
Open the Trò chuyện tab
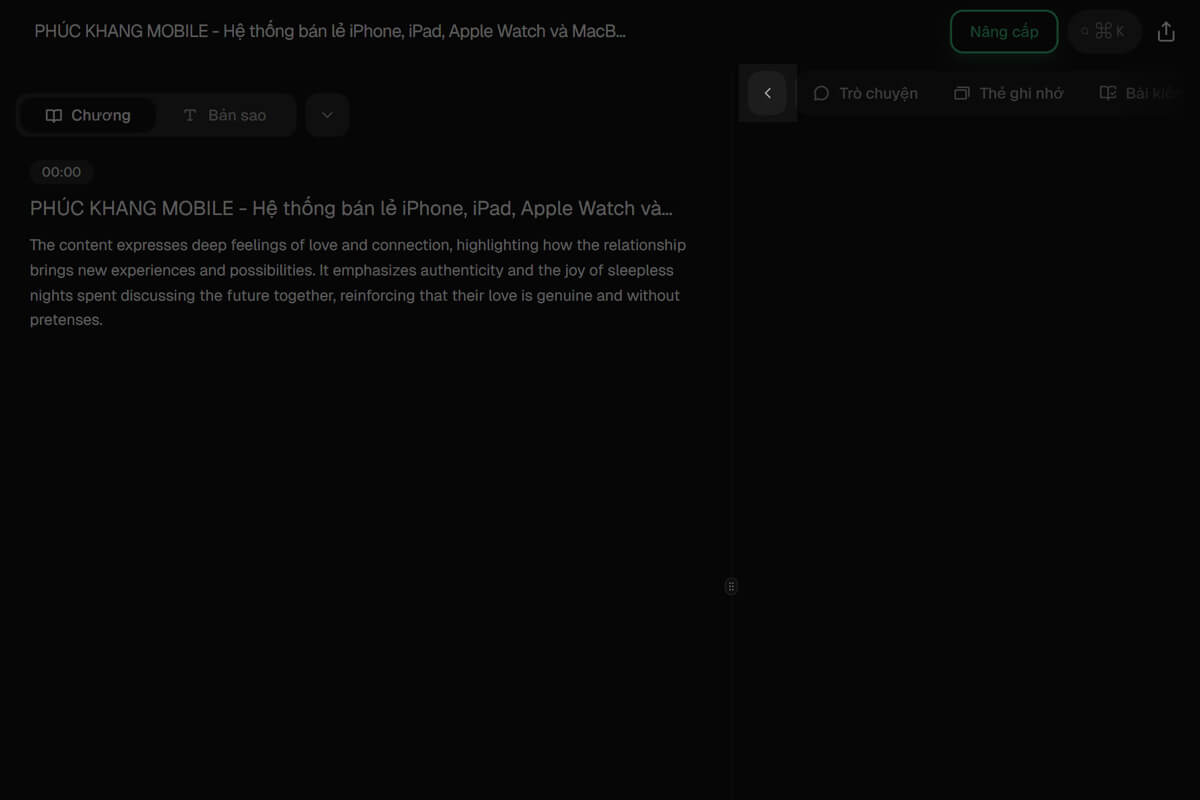coord(866,93)
